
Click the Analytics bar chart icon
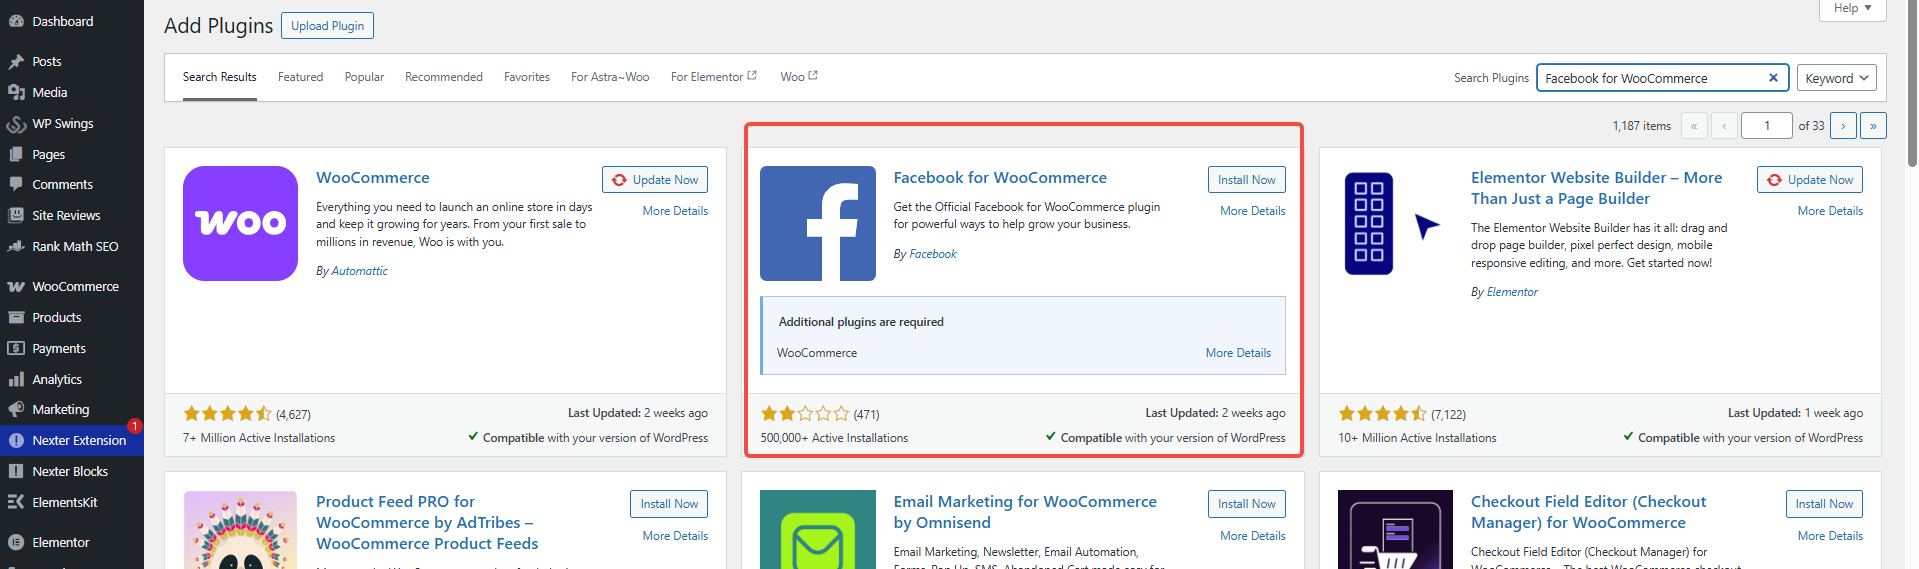[16, 379]
